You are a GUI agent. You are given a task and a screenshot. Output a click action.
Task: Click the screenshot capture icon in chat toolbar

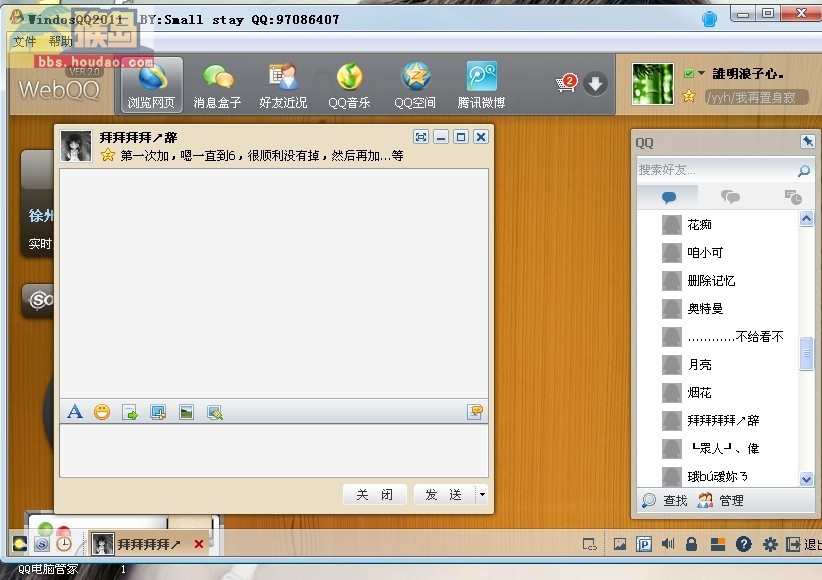(214, 413)
